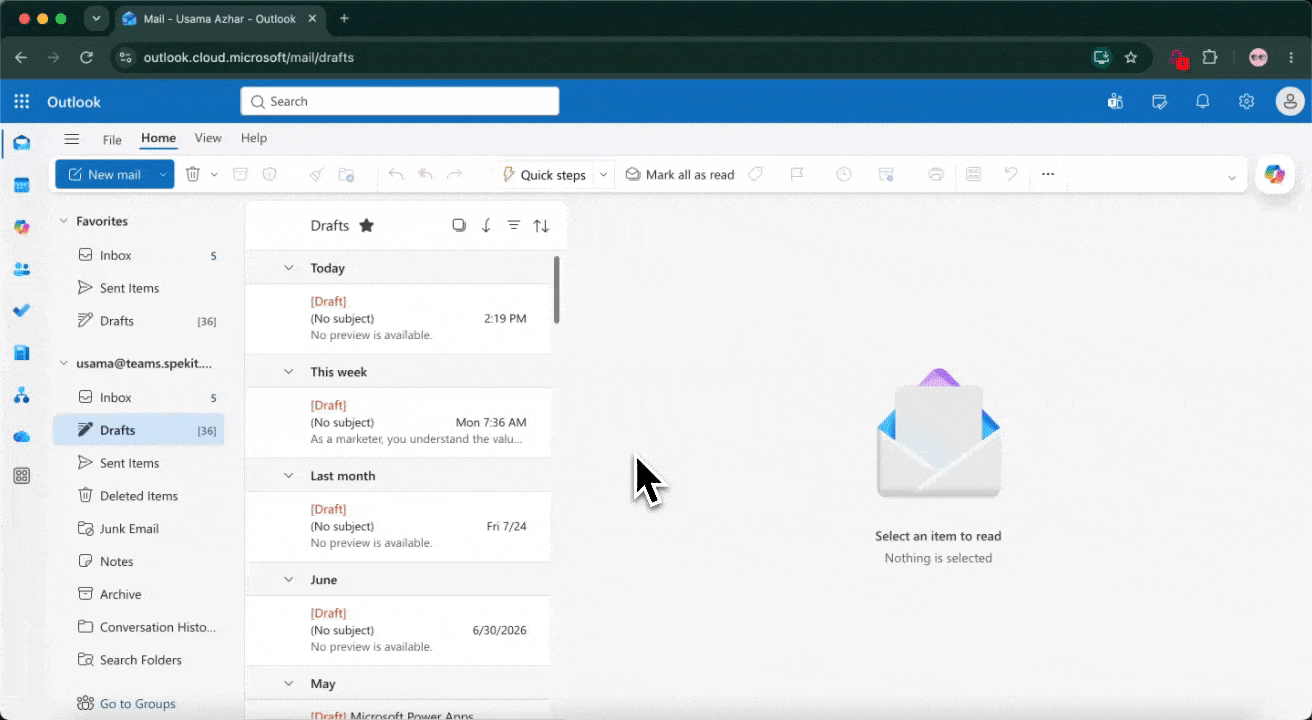Screen dimensions: 1312x720
Task: Bookmark this page with Chrome star
Action: (x=1131, y=57)
